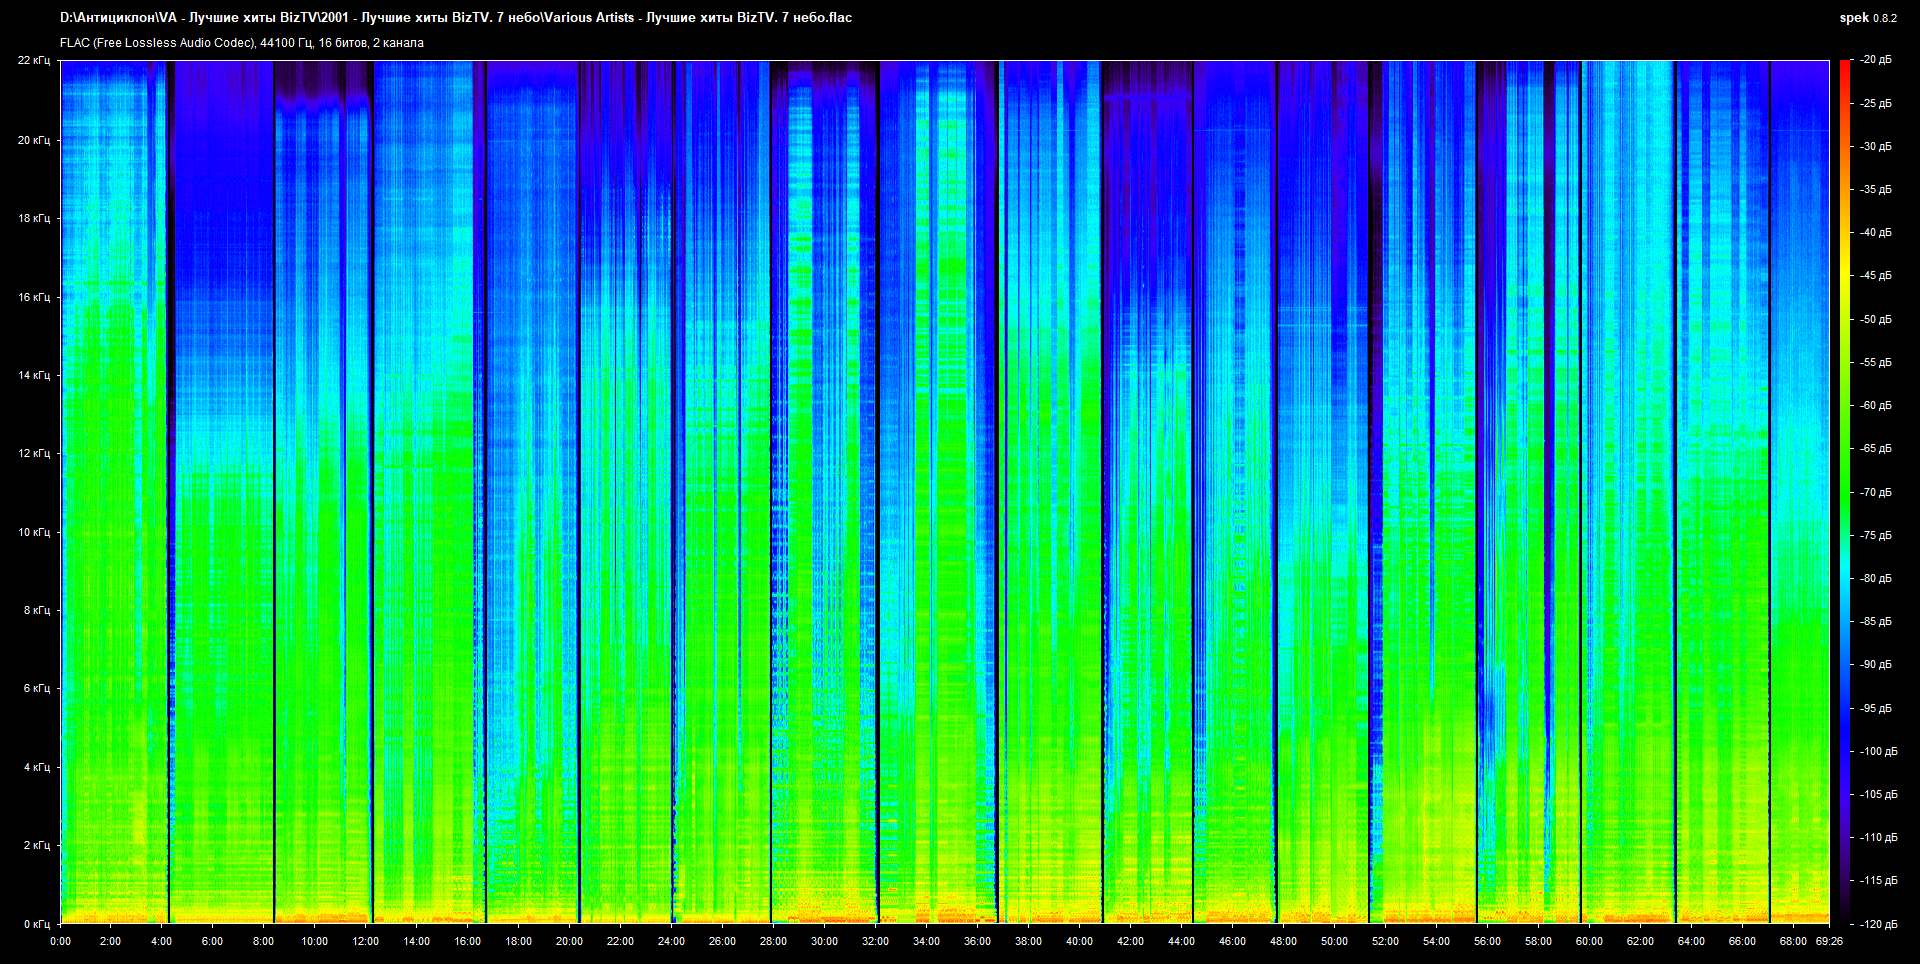This screenshot has width=1920, height=964.
Task: Select the 69:26 end time marker
Action: (1829, 941)
